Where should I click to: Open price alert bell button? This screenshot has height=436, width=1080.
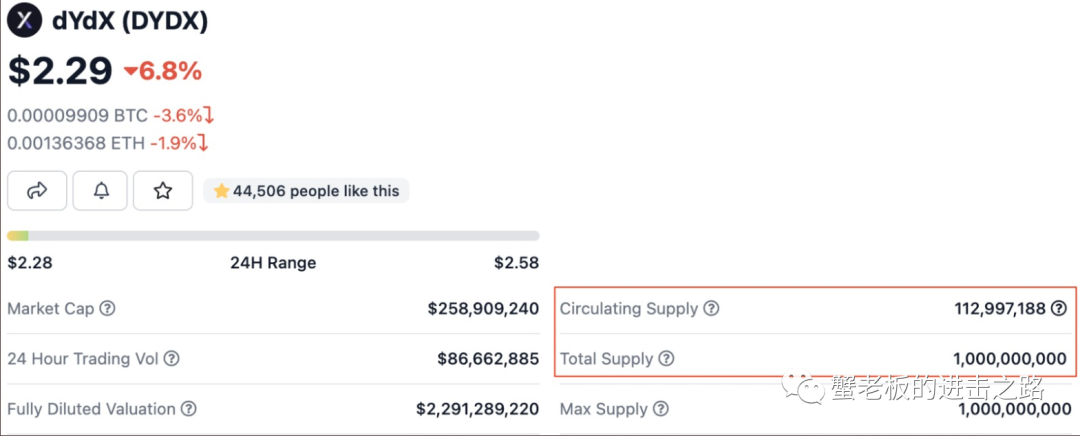pos(101,191)
